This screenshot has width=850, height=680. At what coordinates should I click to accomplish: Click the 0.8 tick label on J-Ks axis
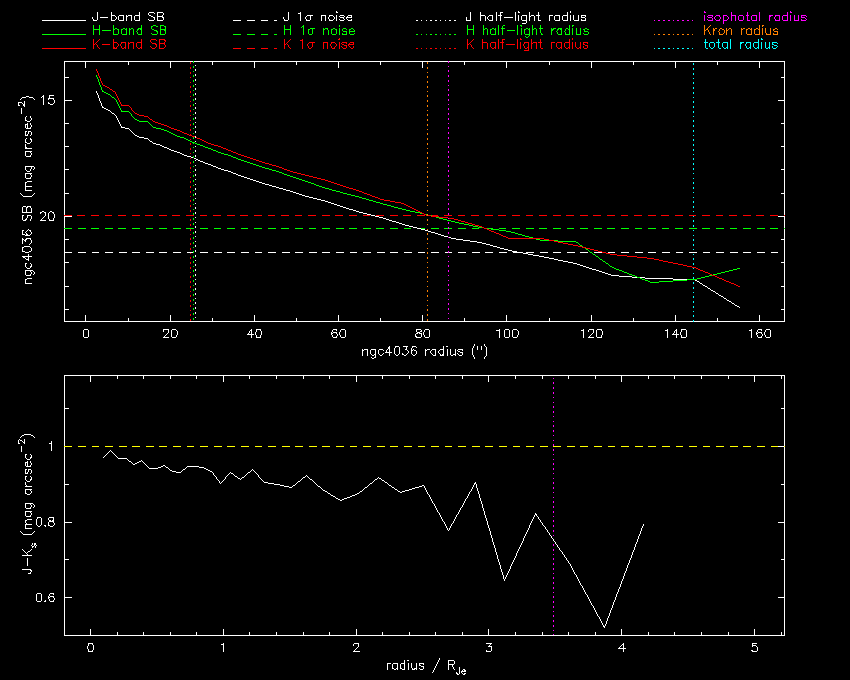(40, 523)
